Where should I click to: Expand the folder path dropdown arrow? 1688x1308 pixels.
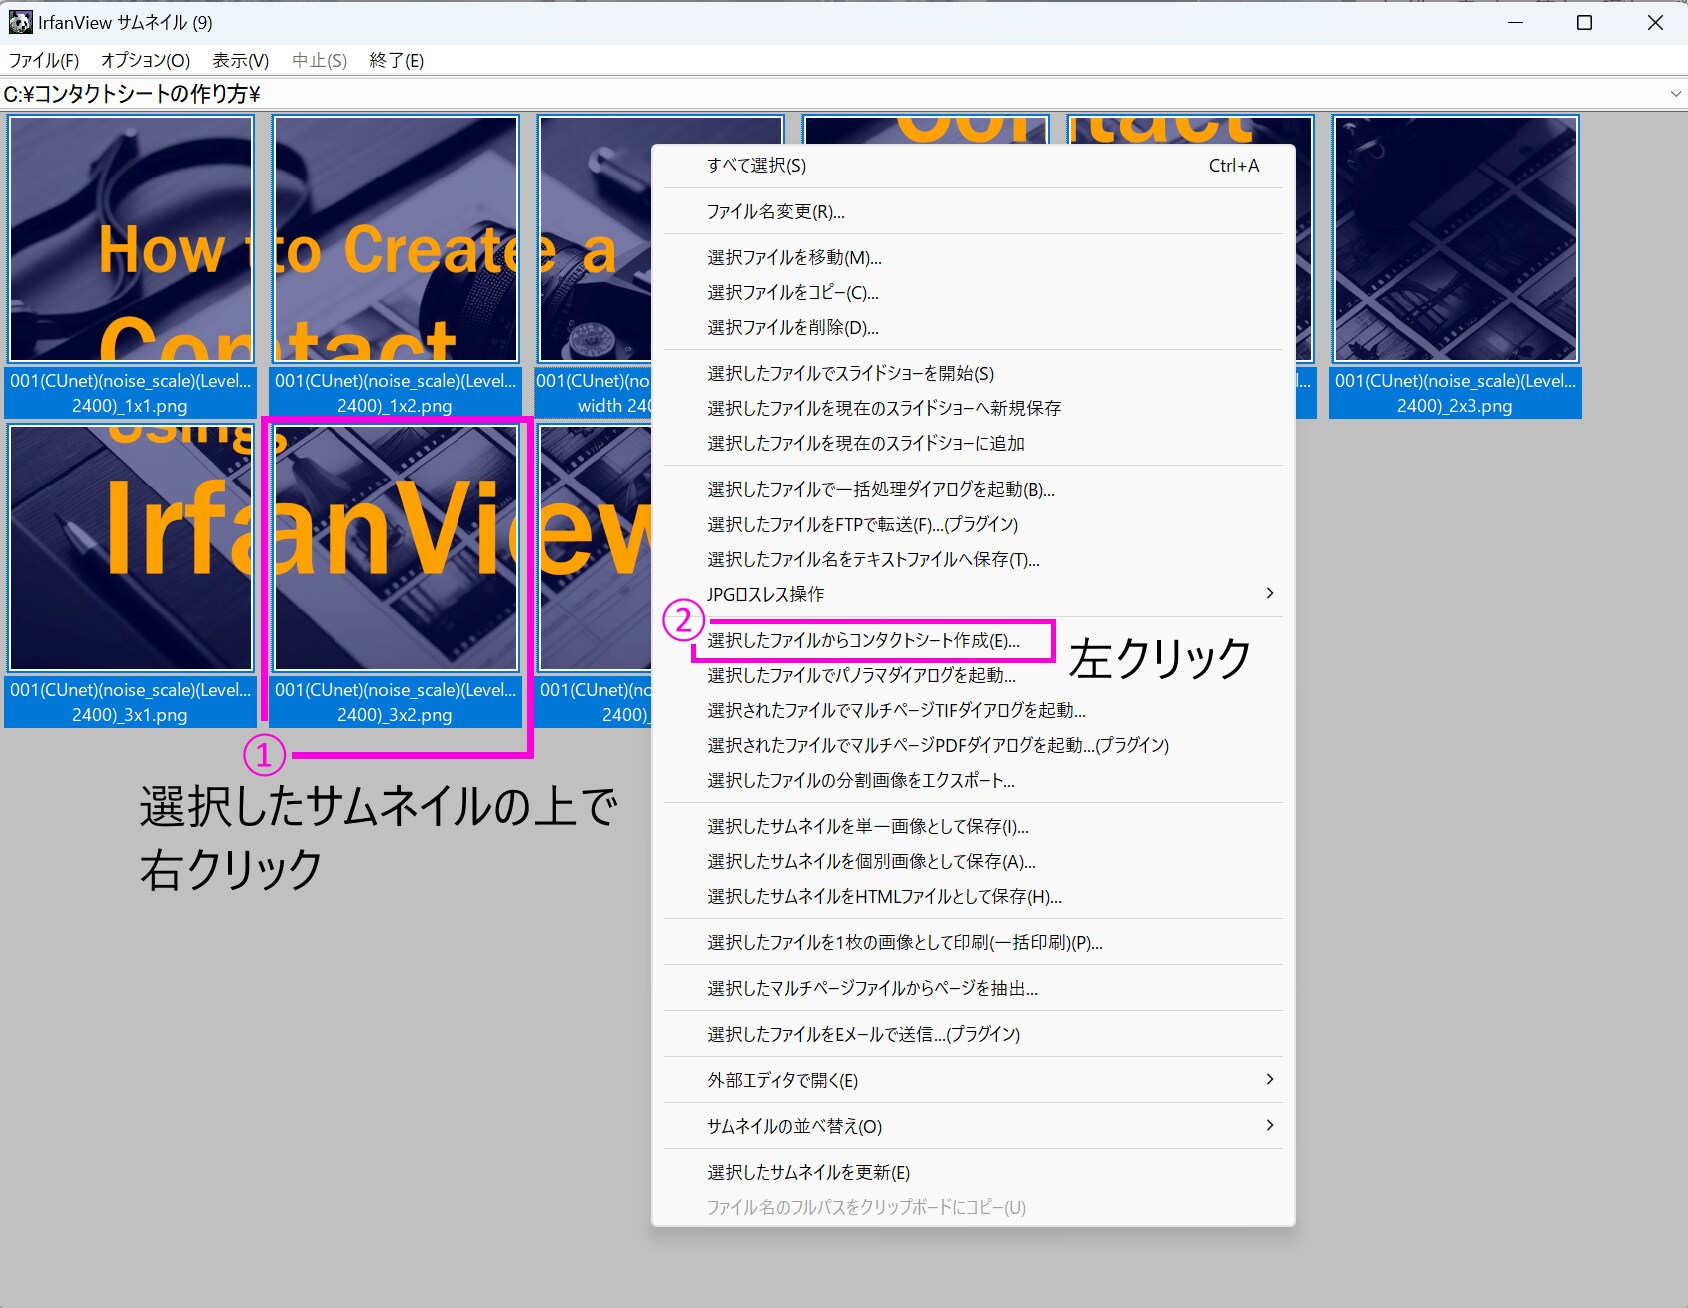(1675, 94)
